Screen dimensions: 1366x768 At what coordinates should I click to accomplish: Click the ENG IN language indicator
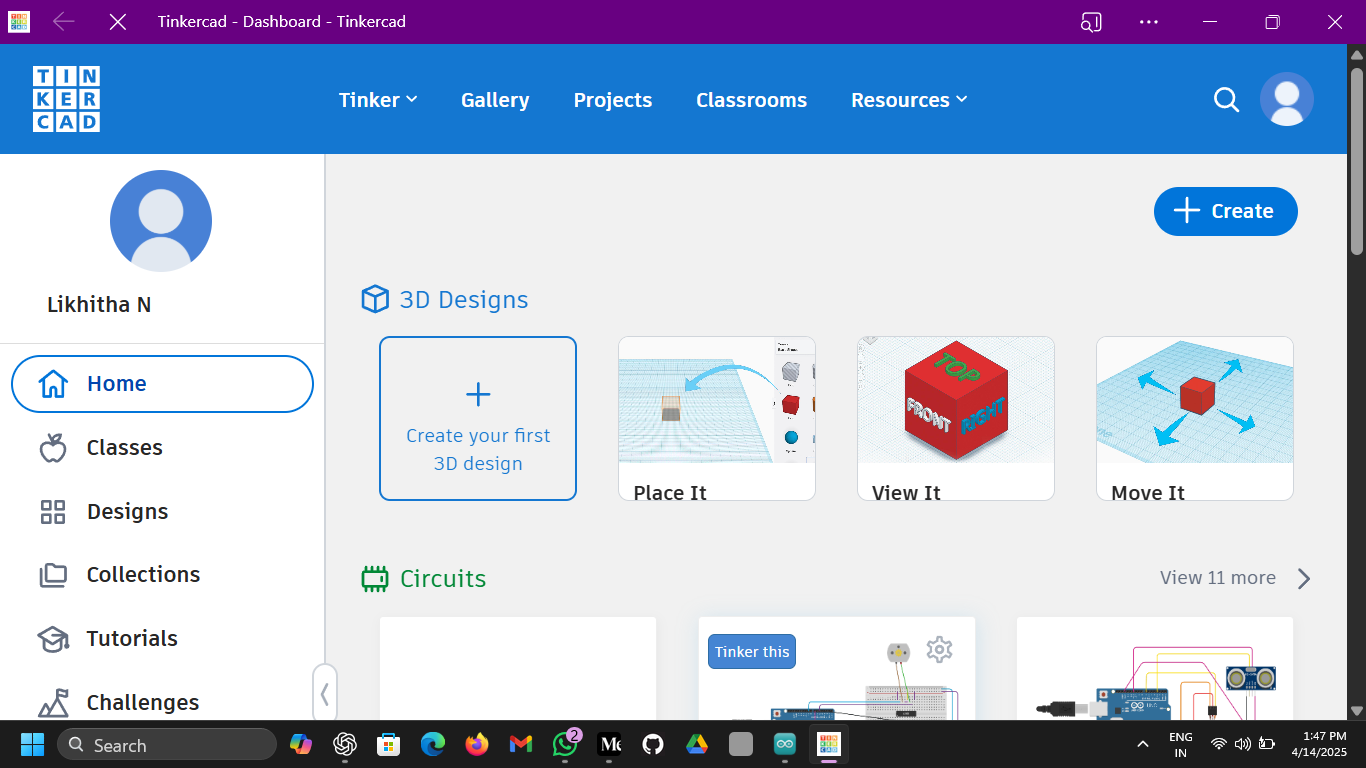click(1180, 744)
